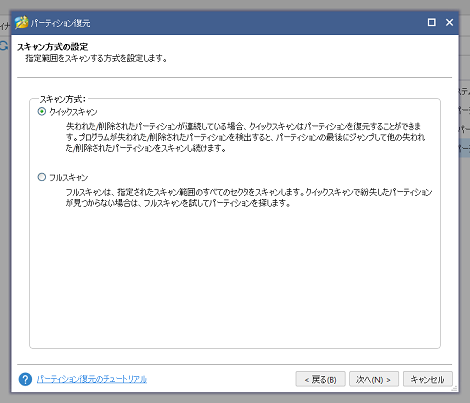Click the partially hidden refresh icon behind dialog
470x403 pixels.
(x=4, y=46)
